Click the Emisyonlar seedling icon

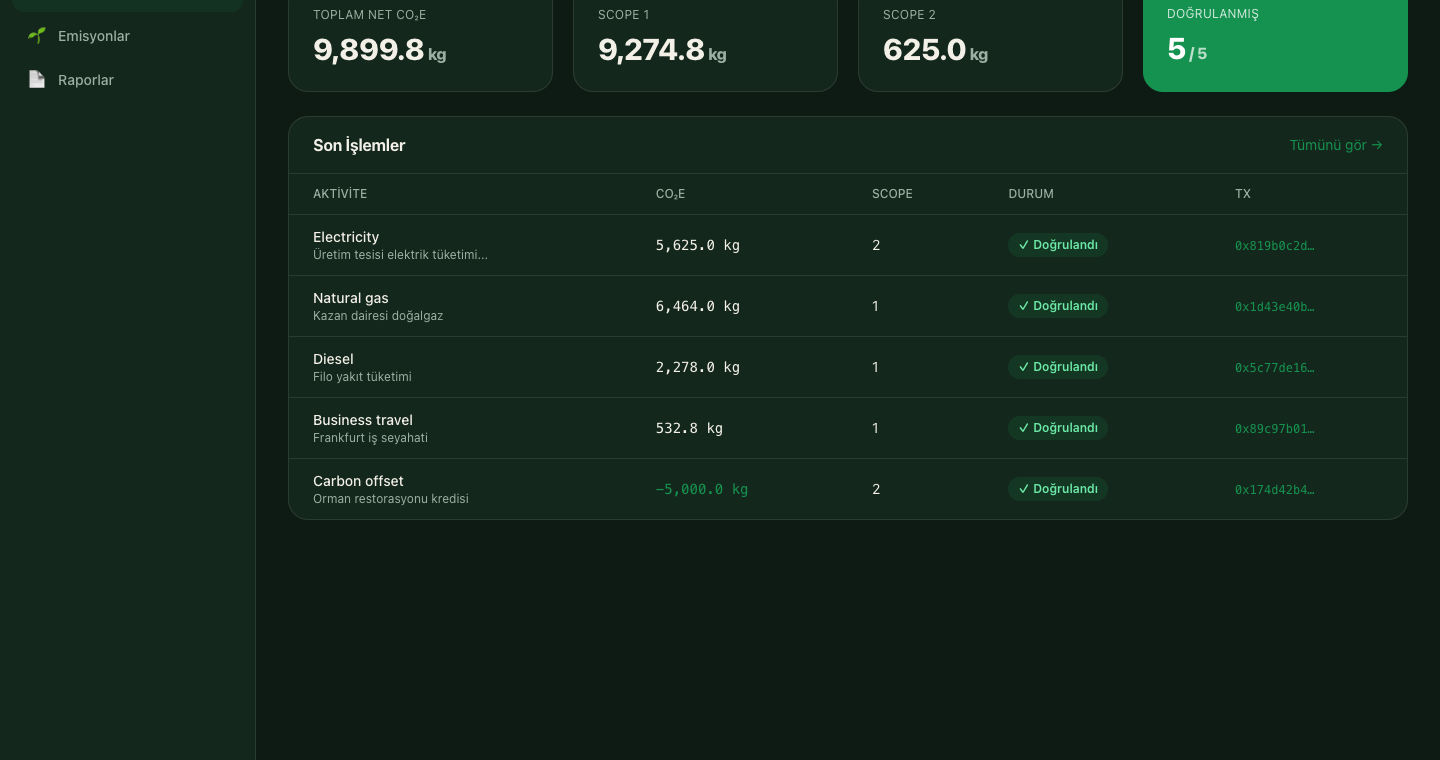point(37,36)
